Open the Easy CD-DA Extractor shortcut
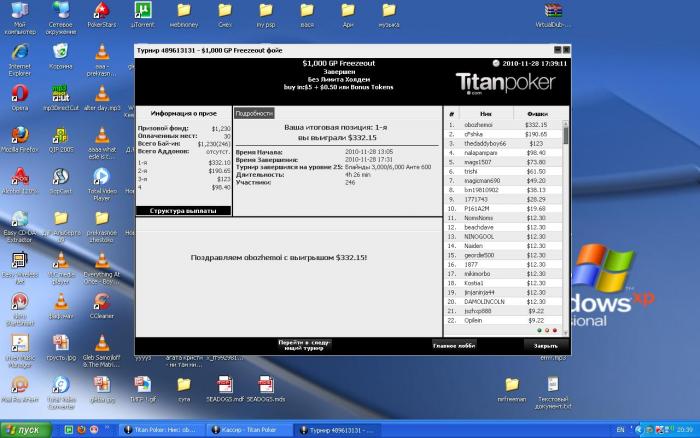This screenshot has width=700, height=438. 20,226
